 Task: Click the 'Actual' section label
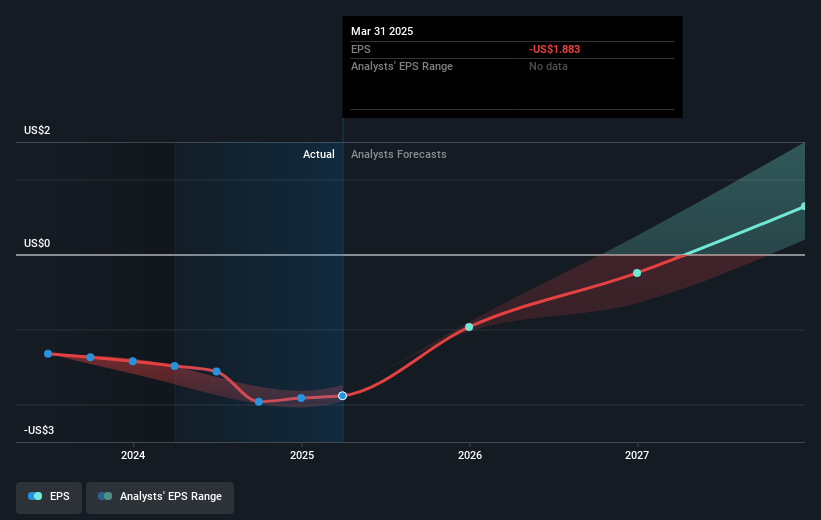(319, 154)
